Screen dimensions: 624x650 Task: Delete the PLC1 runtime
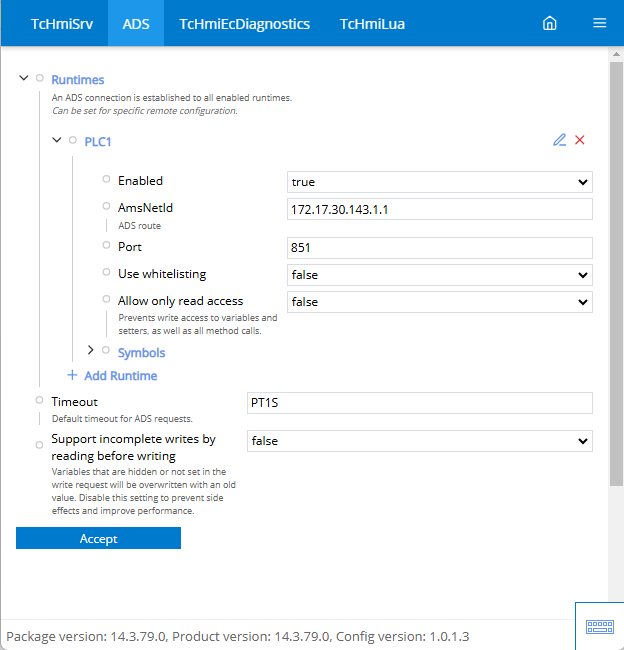580,140
